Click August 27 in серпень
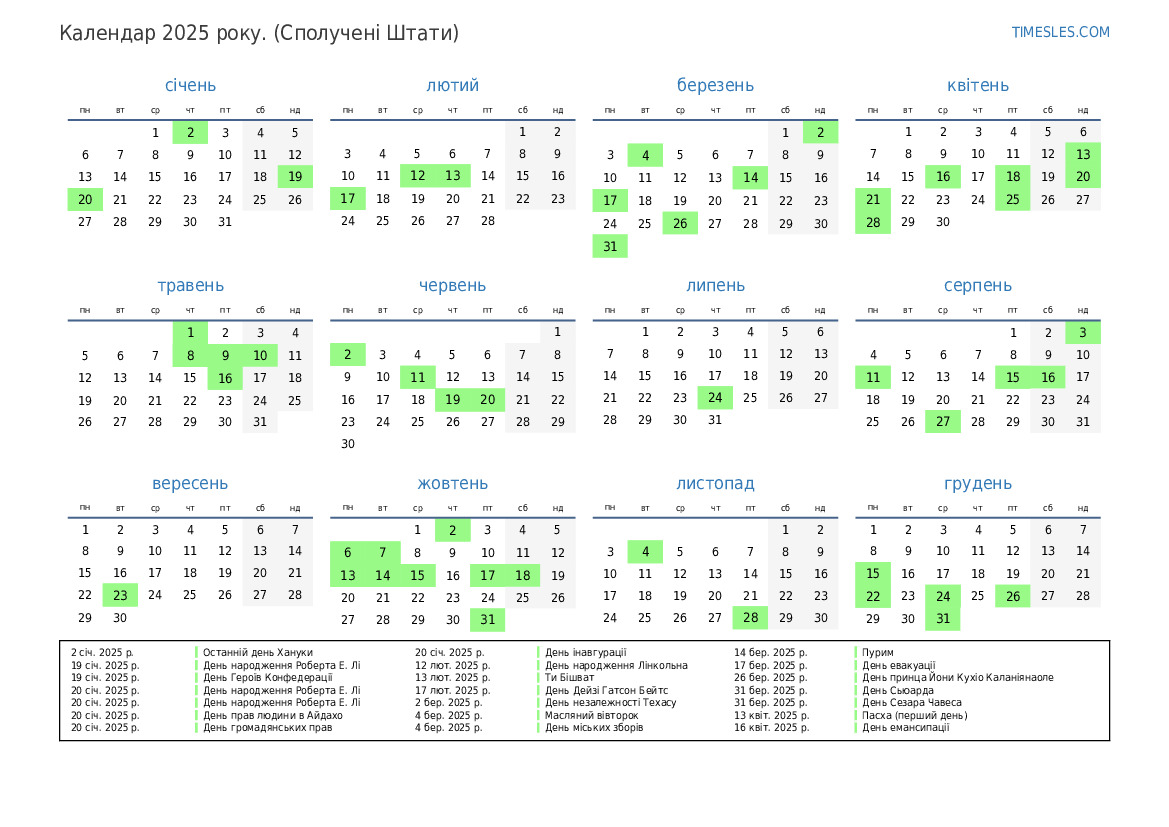 coord(943,422)
